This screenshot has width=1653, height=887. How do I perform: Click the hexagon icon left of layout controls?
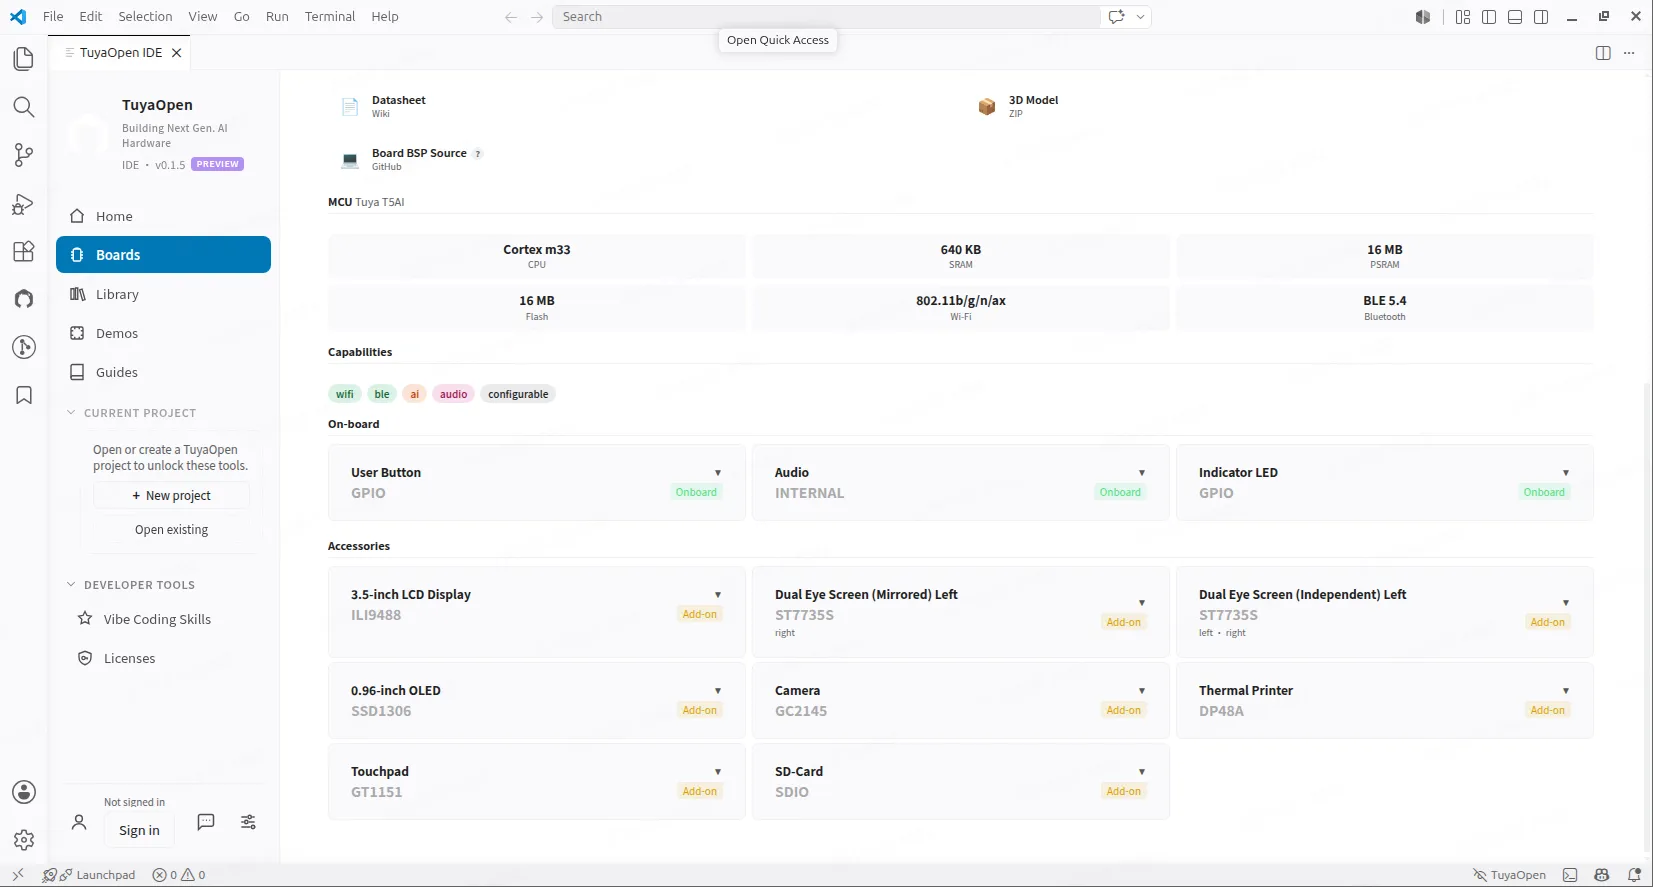[1423, 17]
